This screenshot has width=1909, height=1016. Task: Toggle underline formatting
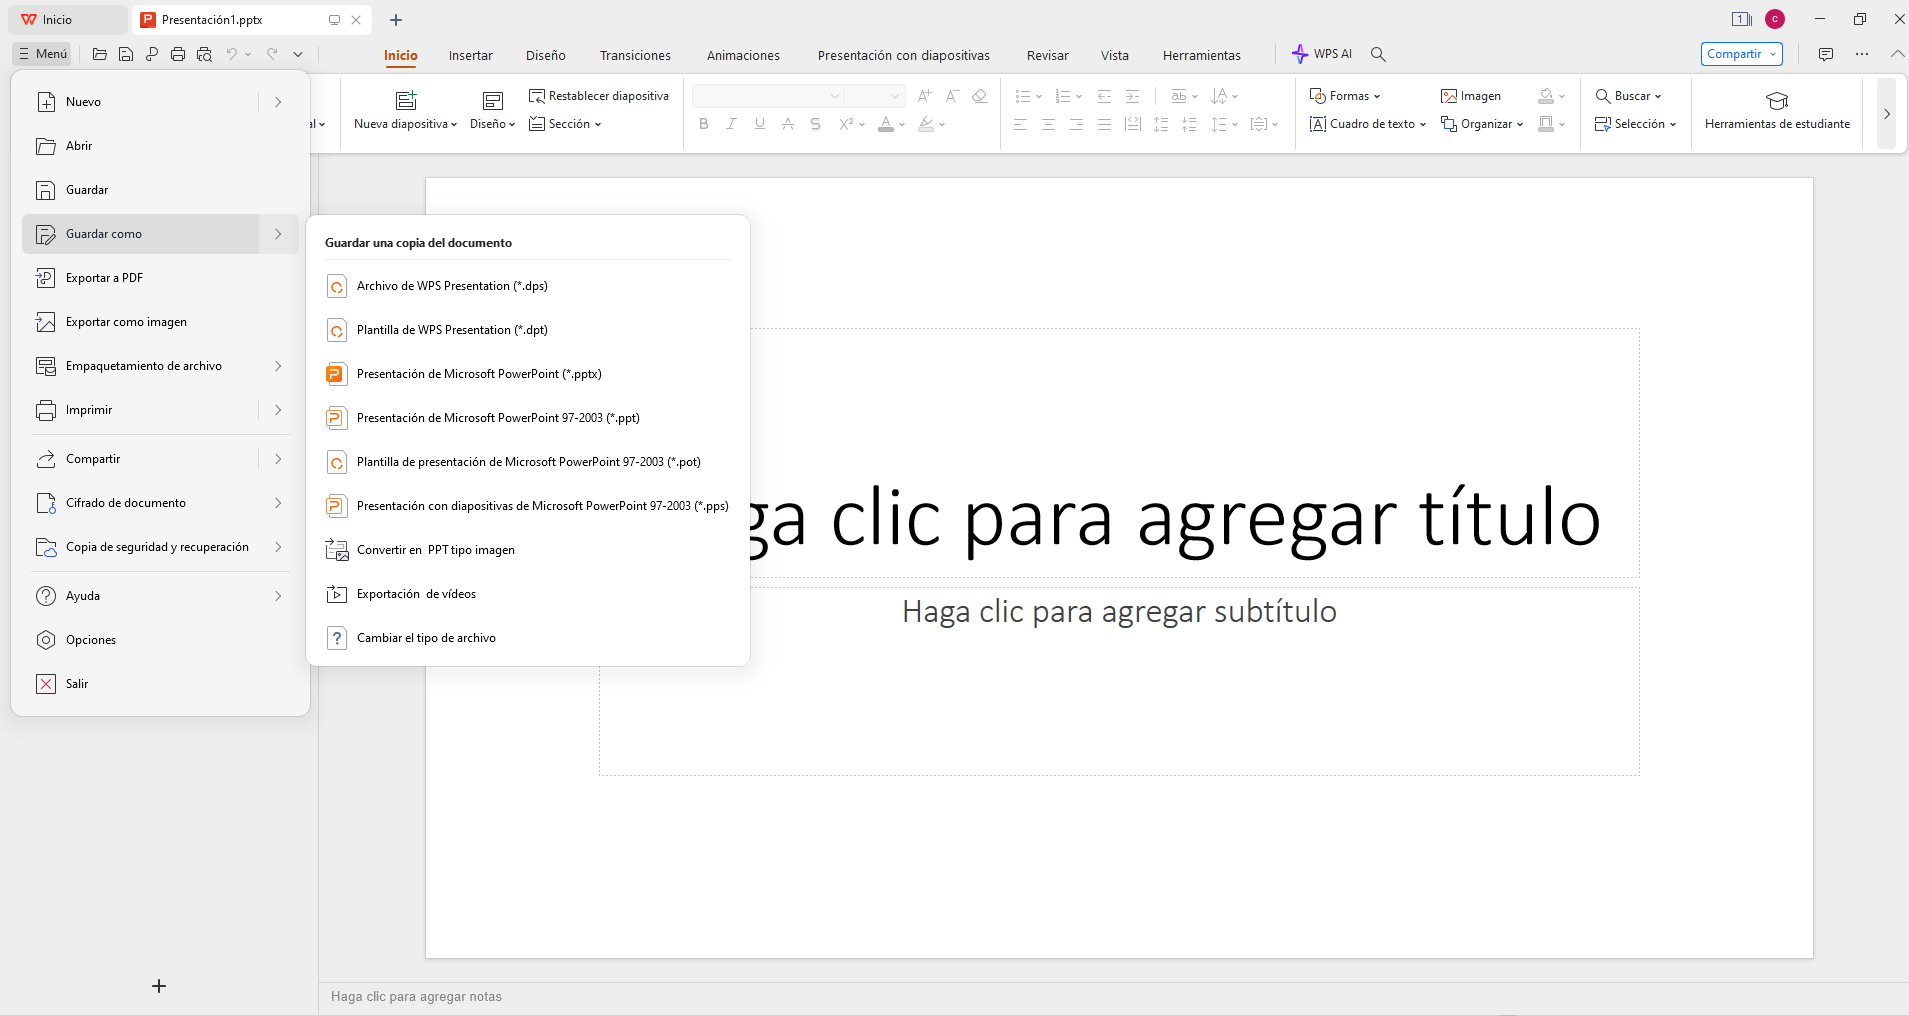click(760, 124)
